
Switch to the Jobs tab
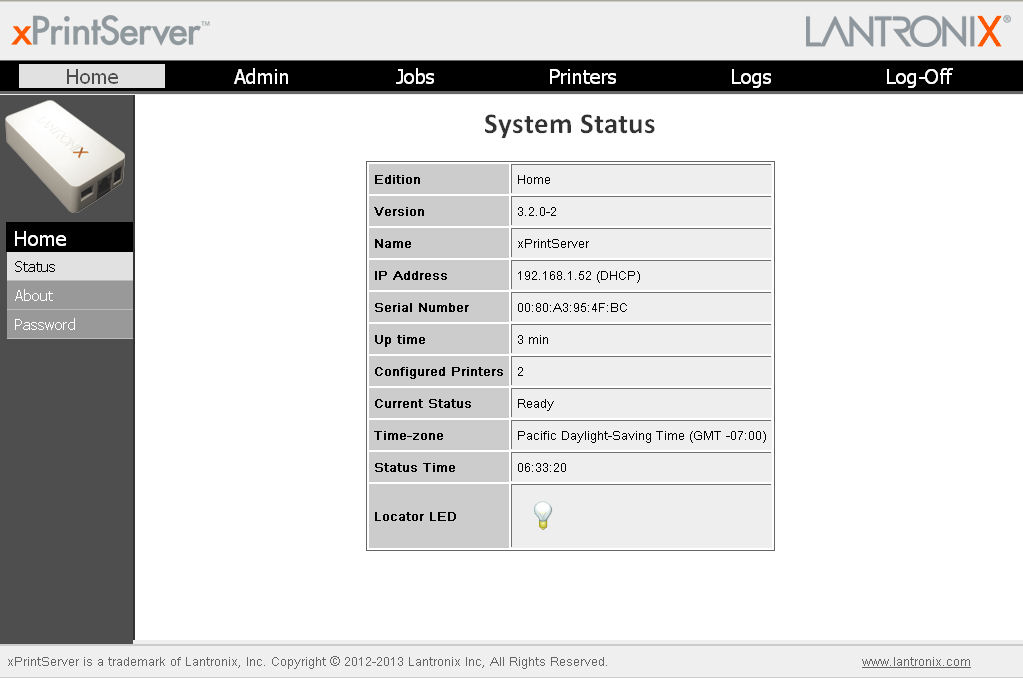tap(415, 77)
